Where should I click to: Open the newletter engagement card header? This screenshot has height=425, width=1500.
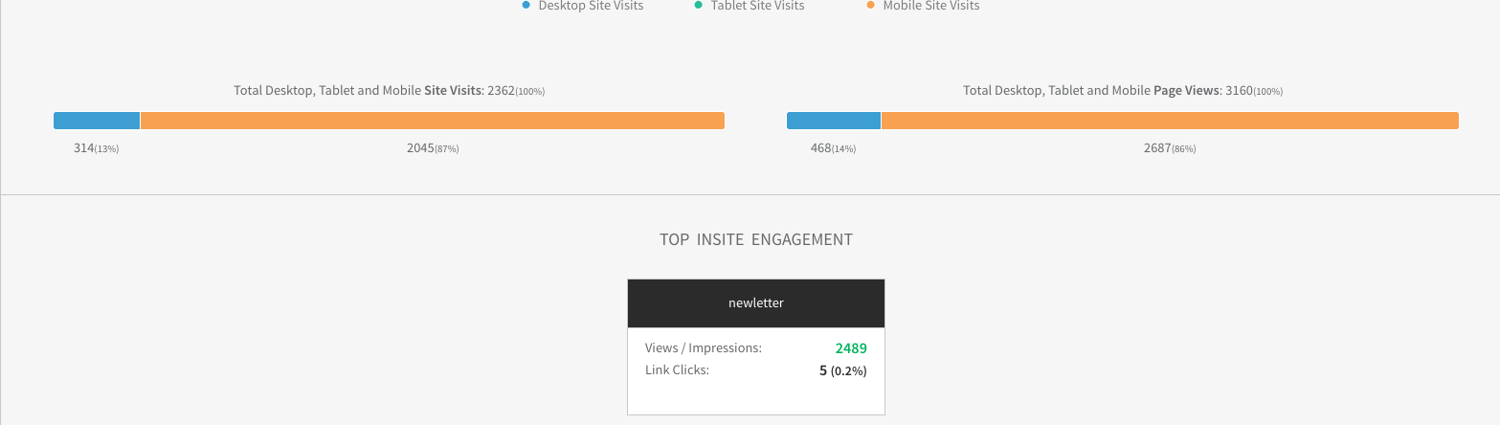[x=756, y=303]
